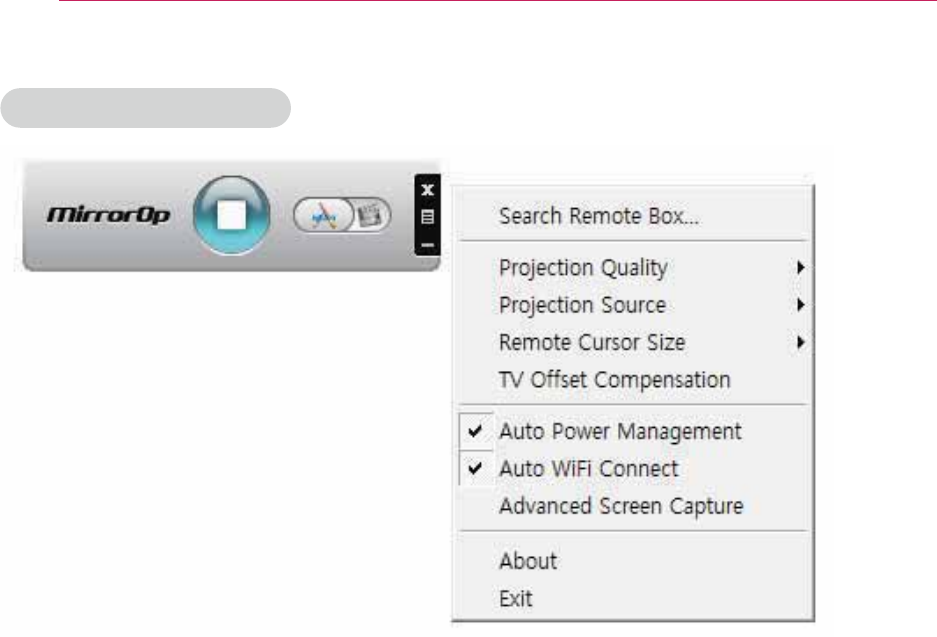
Task: Close the MirrorOp toolbar with the X
Action: pos(427,189)
